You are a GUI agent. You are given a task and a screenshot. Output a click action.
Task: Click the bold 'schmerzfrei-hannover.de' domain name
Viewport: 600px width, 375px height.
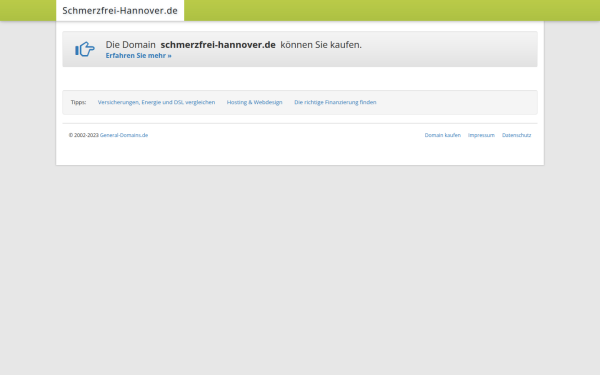[x=218, y=45]
